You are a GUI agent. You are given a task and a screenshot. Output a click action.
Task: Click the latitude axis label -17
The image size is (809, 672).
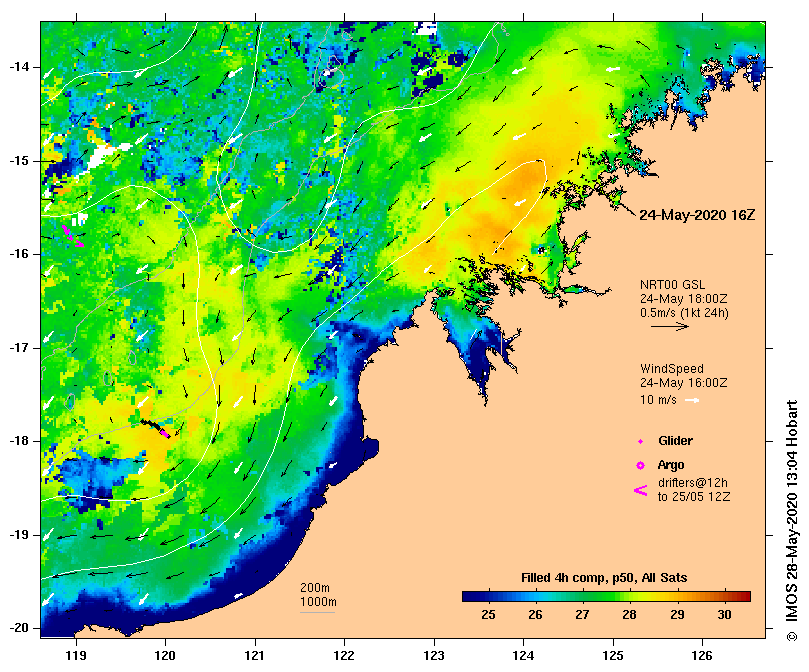pyautogui.click(x=20, y=348)
